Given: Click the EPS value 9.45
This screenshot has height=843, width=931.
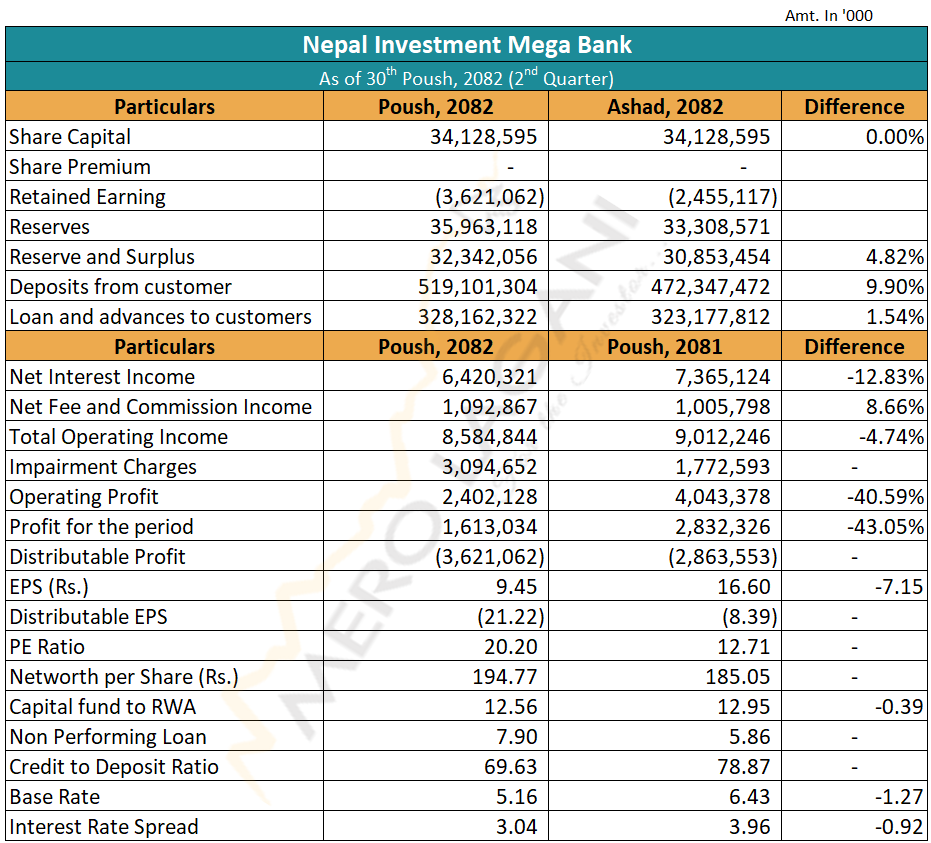Looking at the screenshot, I should point(517,587).
